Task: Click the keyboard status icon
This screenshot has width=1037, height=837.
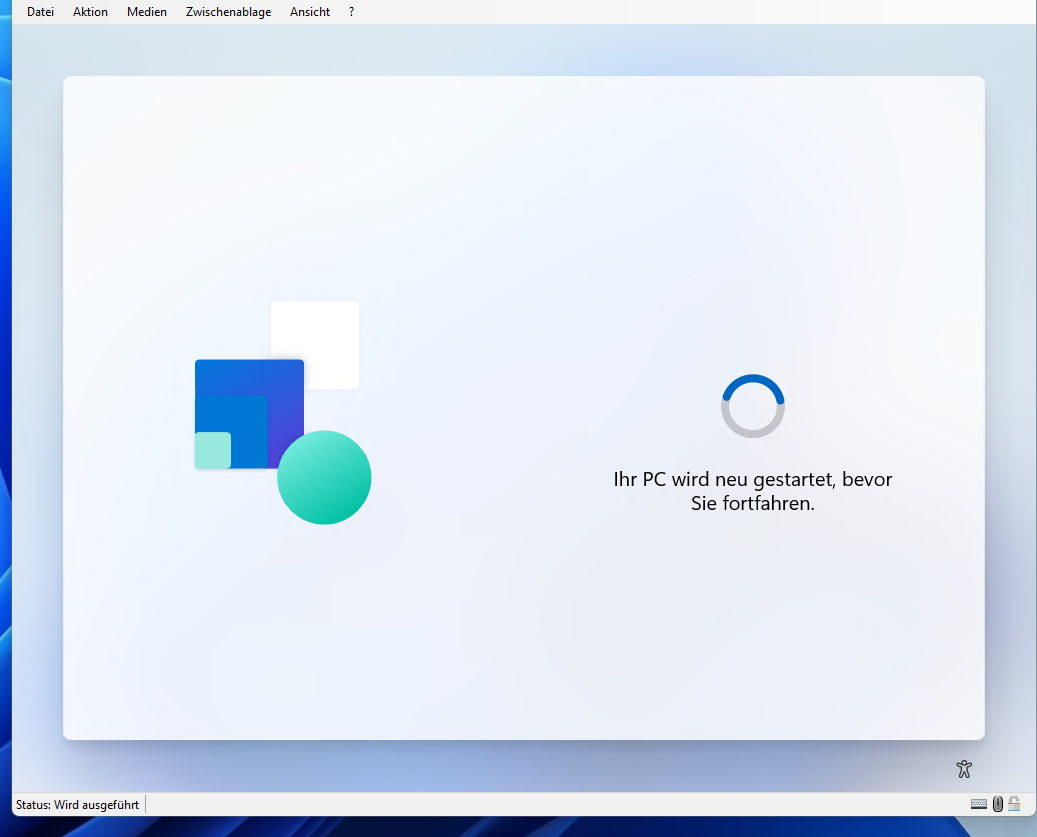Action: 979,804
